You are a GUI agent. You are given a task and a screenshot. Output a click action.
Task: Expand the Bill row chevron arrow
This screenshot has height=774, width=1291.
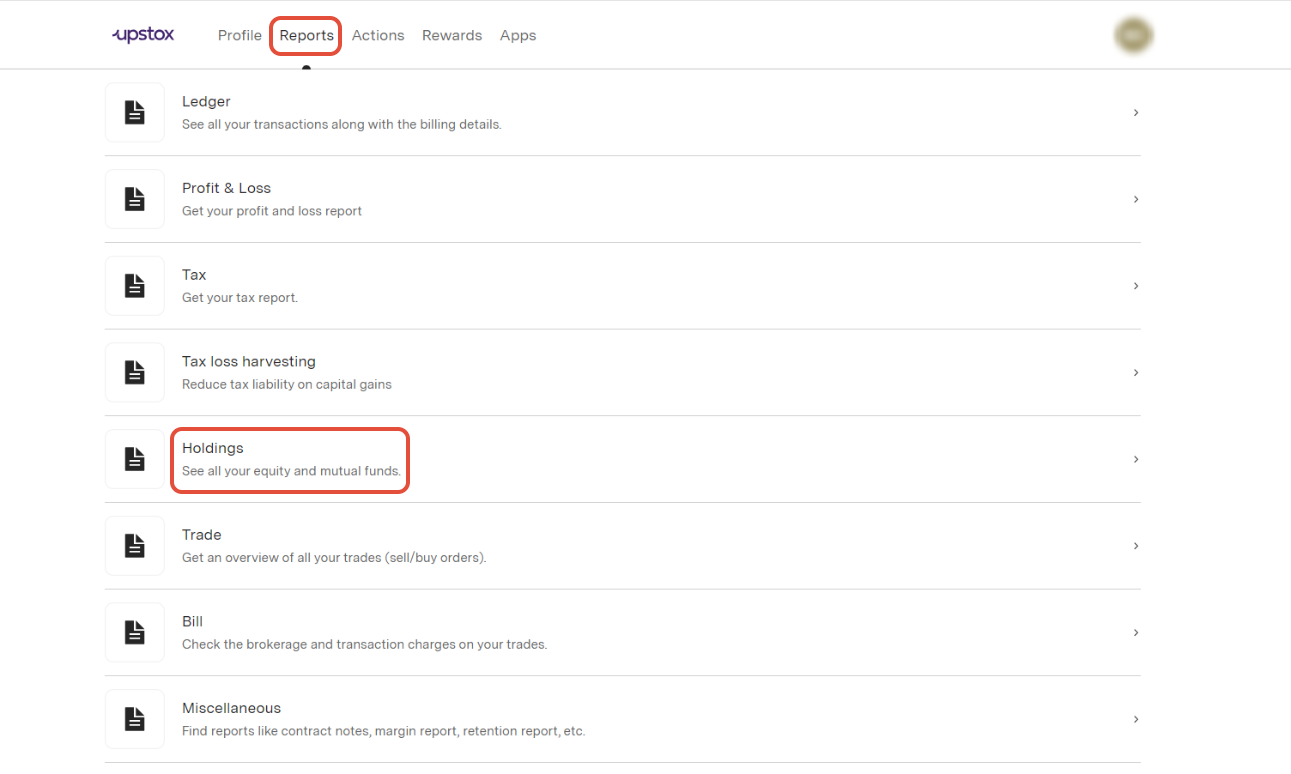coord(1136,633)
